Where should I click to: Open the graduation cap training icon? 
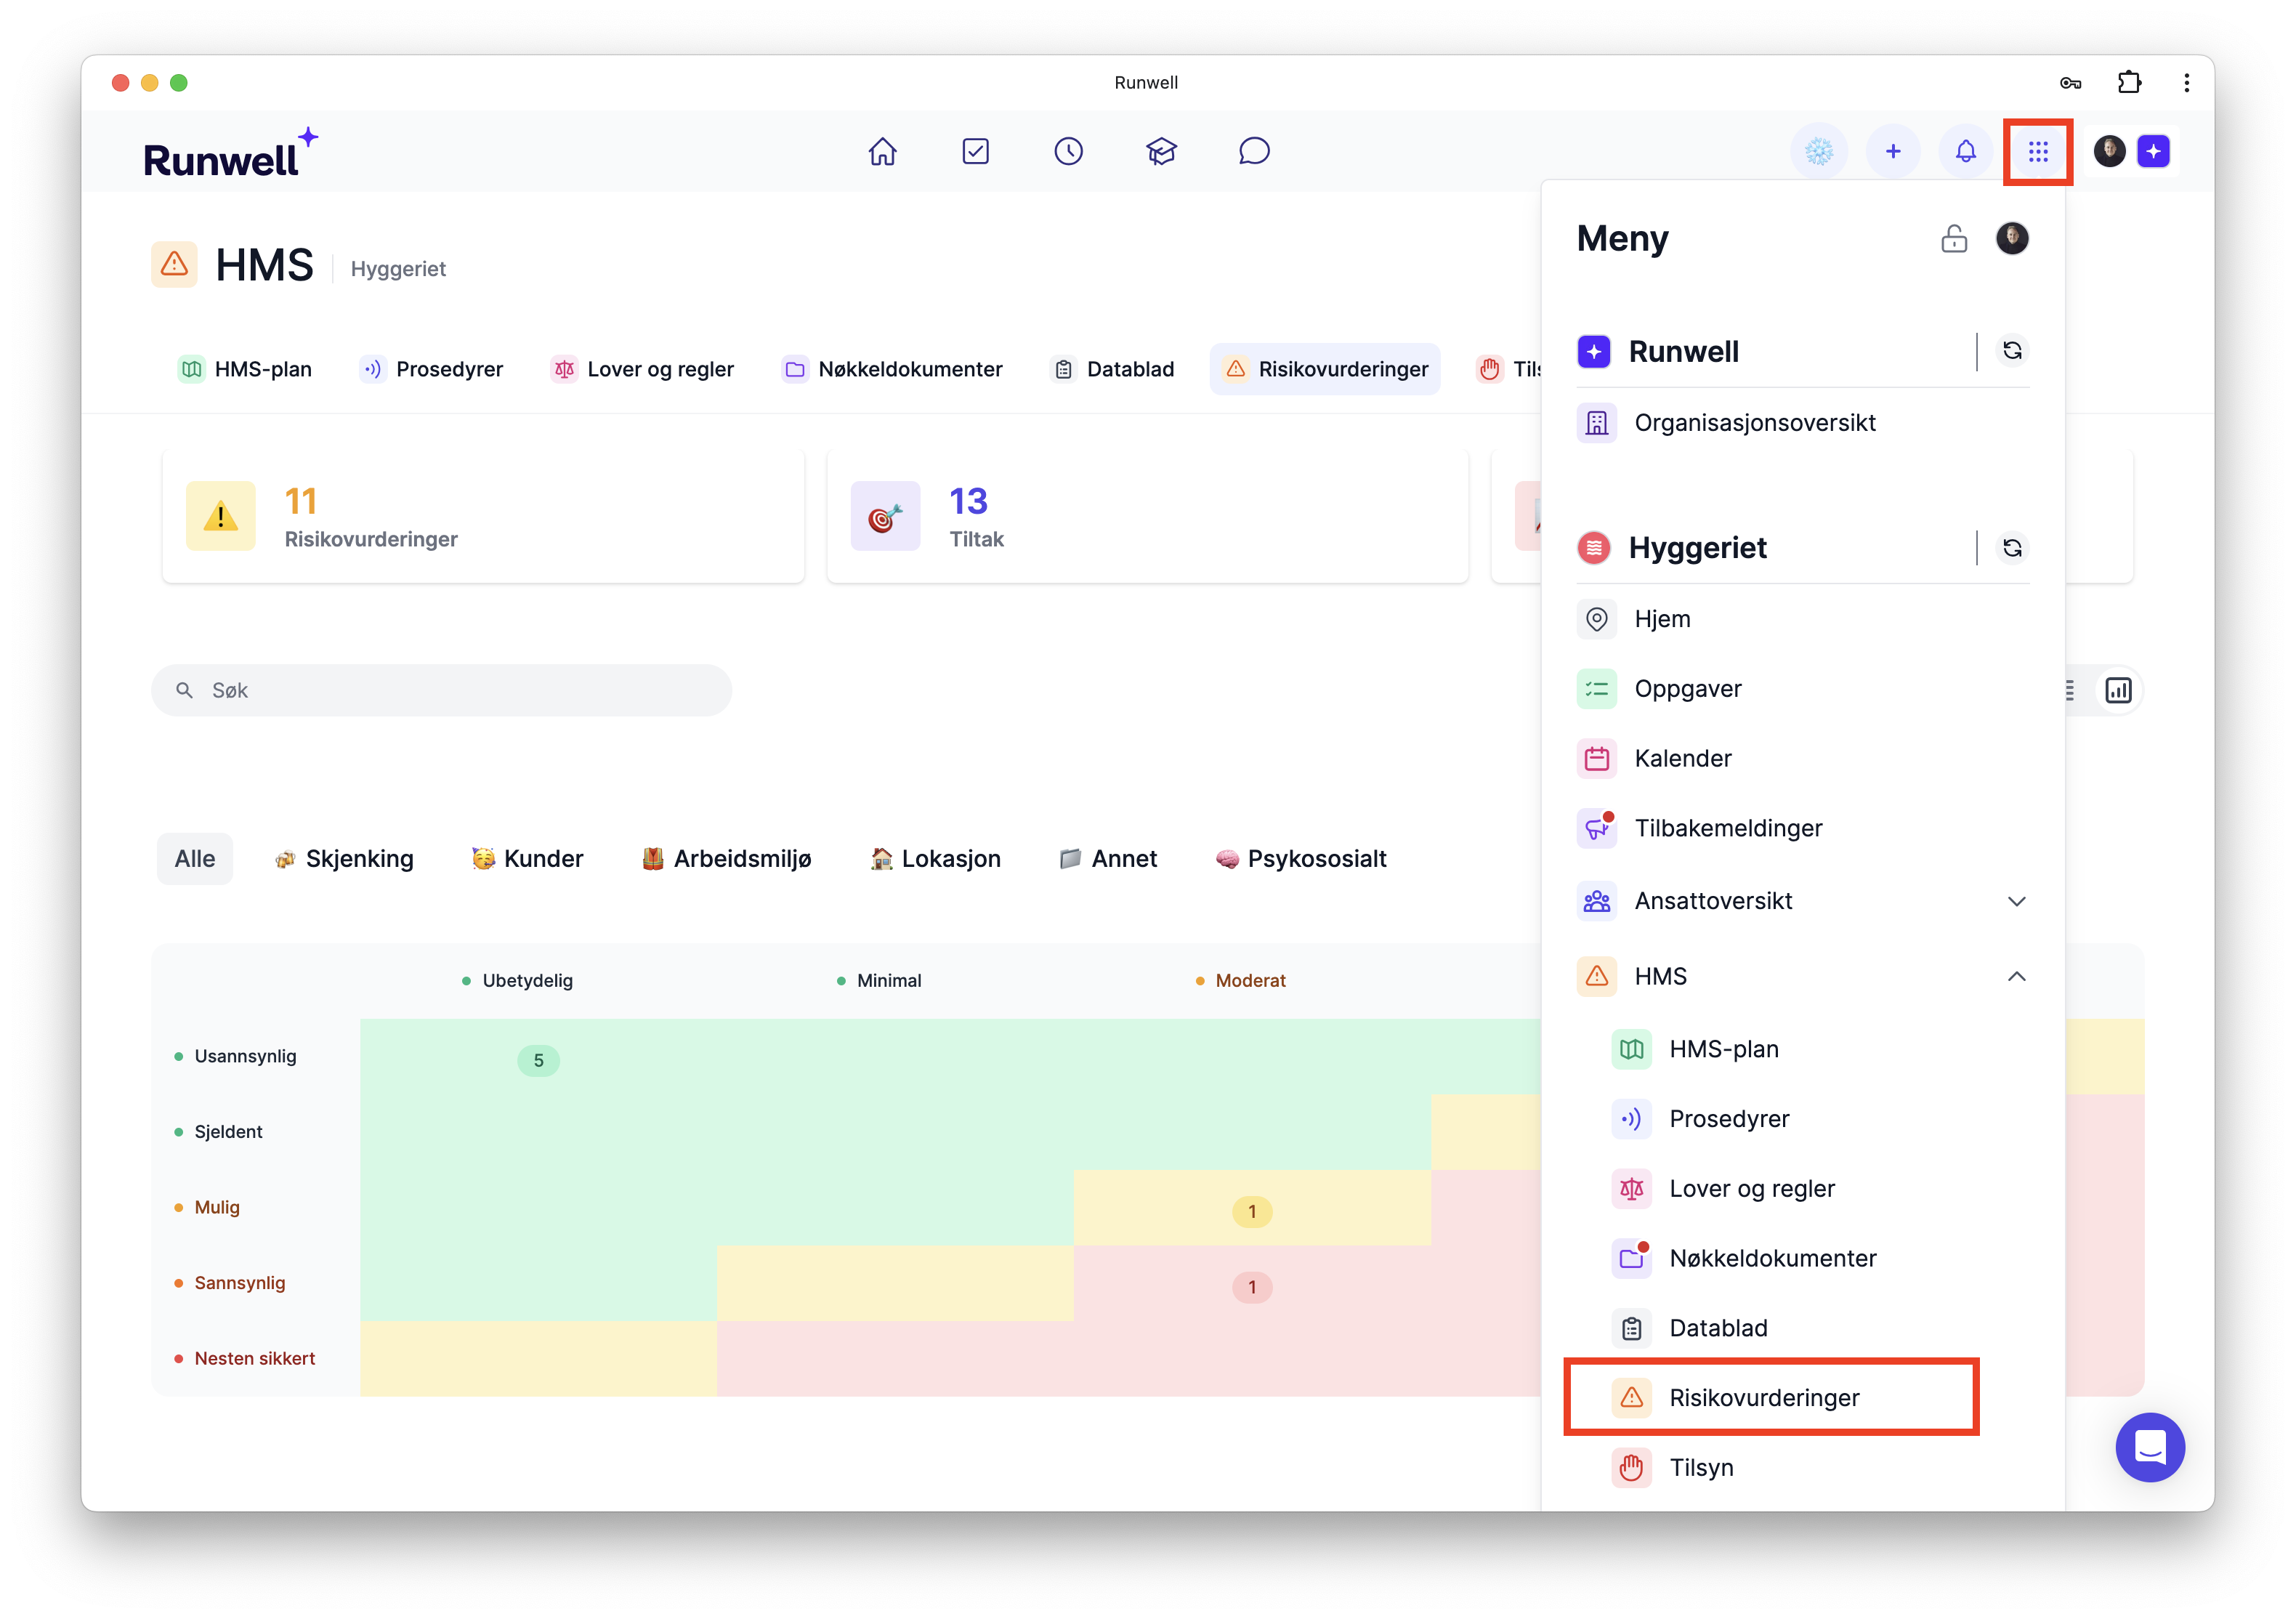click(1161, 151)
